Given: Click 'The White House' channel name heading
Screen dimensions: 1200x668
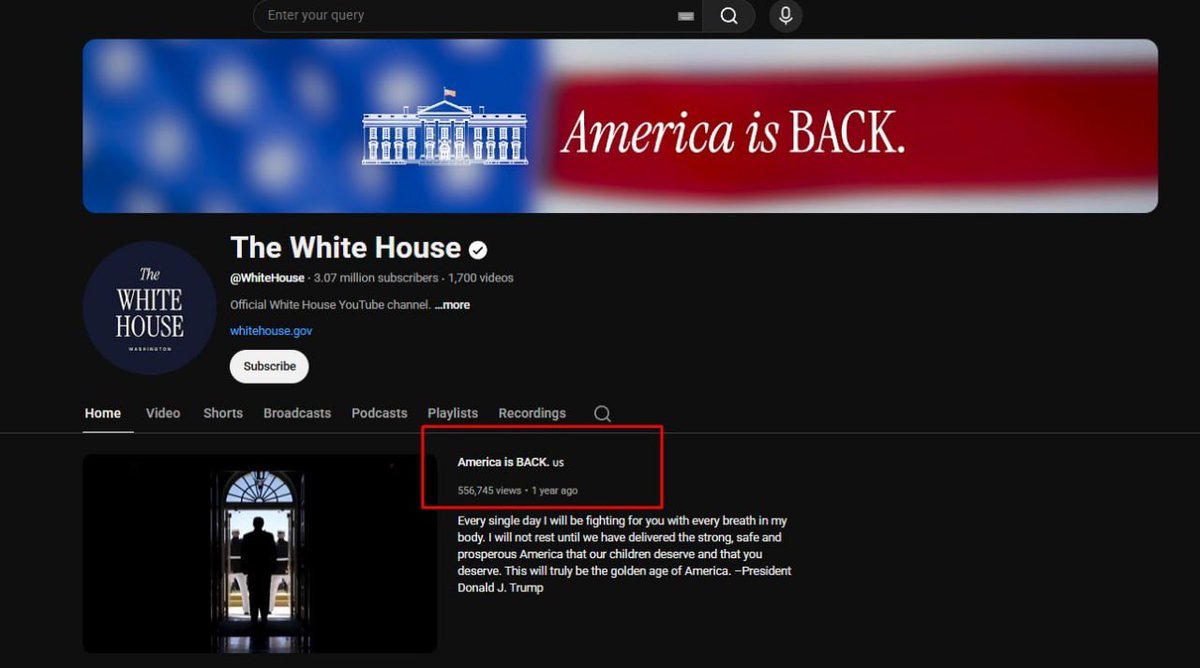Looking at the screenshot, I should click(346, 248).
